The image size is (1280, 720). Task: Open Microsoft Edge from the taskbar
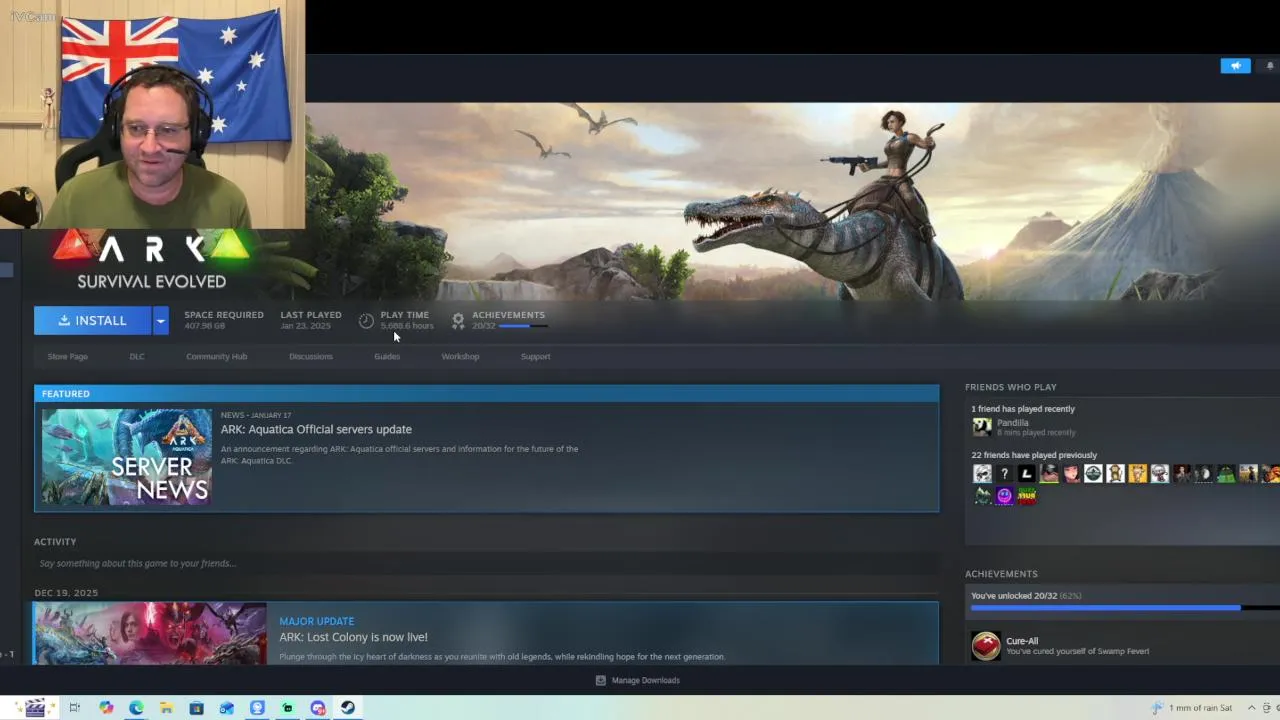click(136, 708)
